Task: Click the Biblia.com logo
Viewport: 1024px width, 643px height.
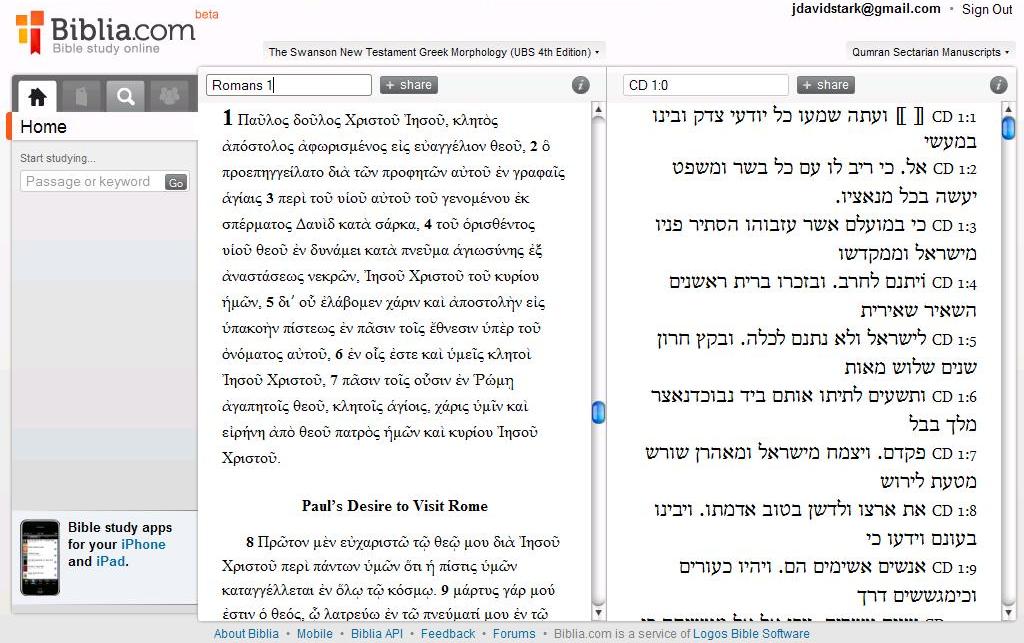Action: [x=106, y=32]
